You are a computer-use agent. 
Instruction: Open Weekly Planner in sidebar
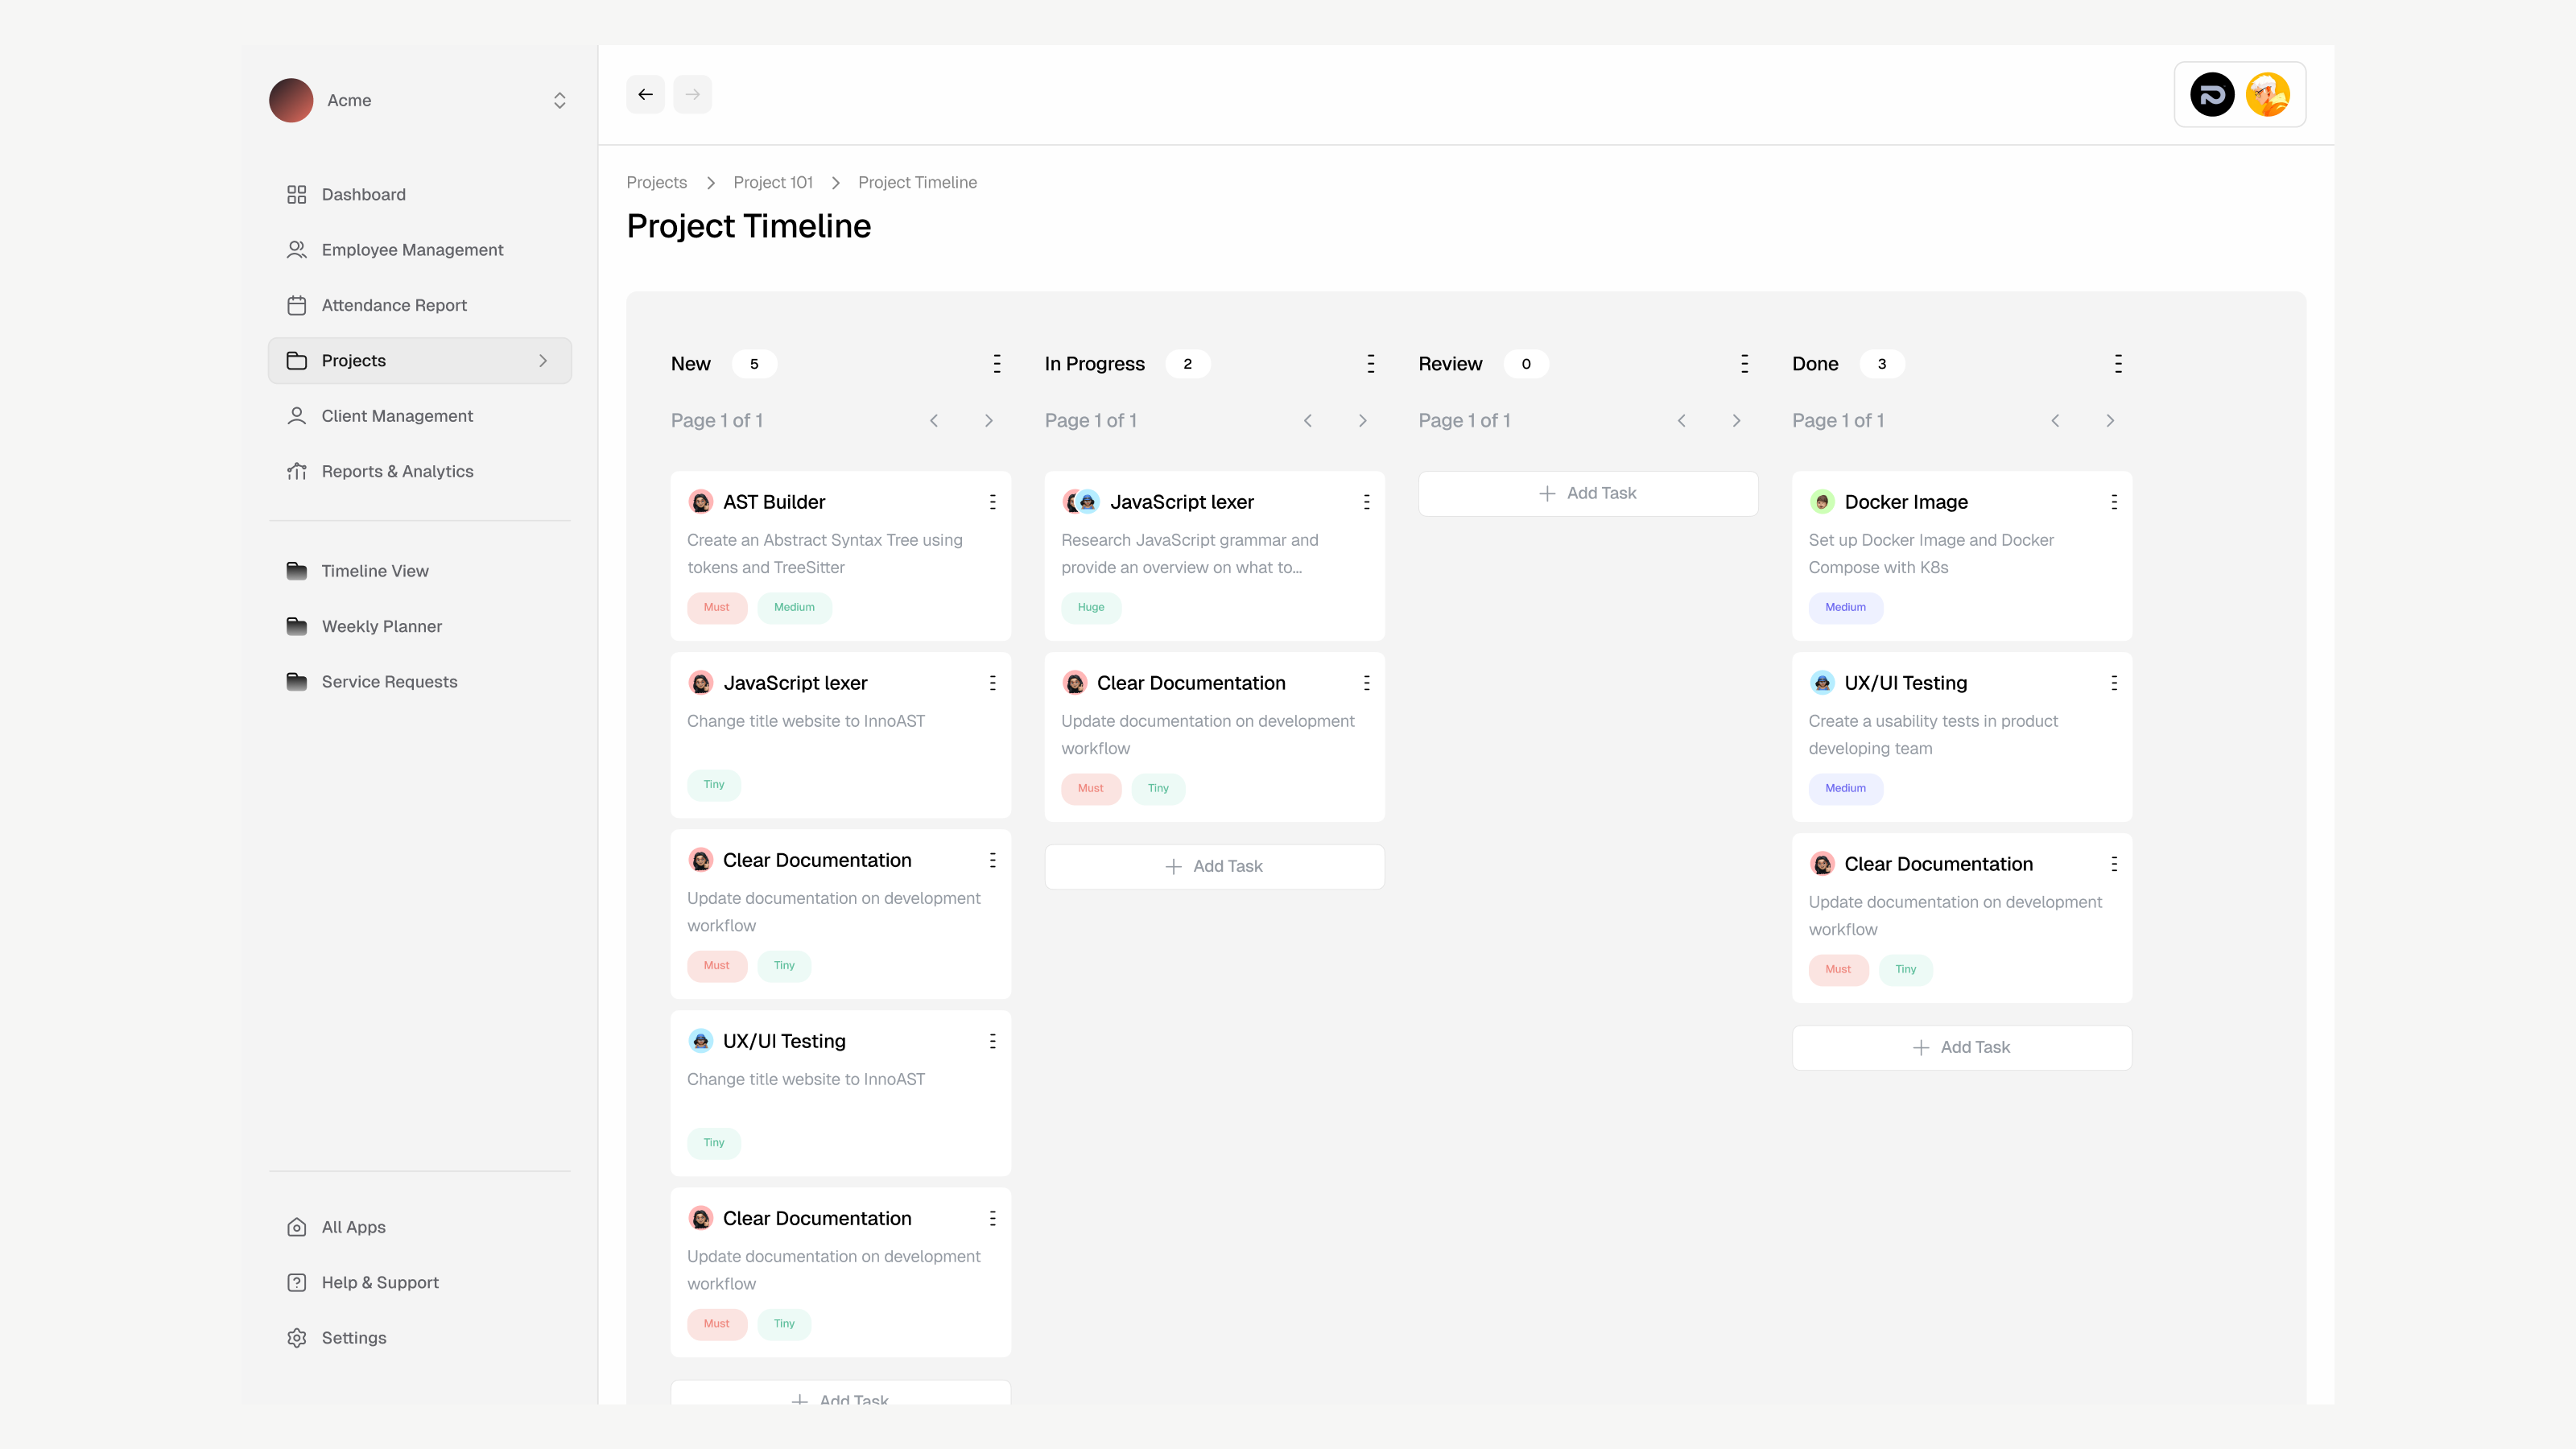click(x=381, y=626)
